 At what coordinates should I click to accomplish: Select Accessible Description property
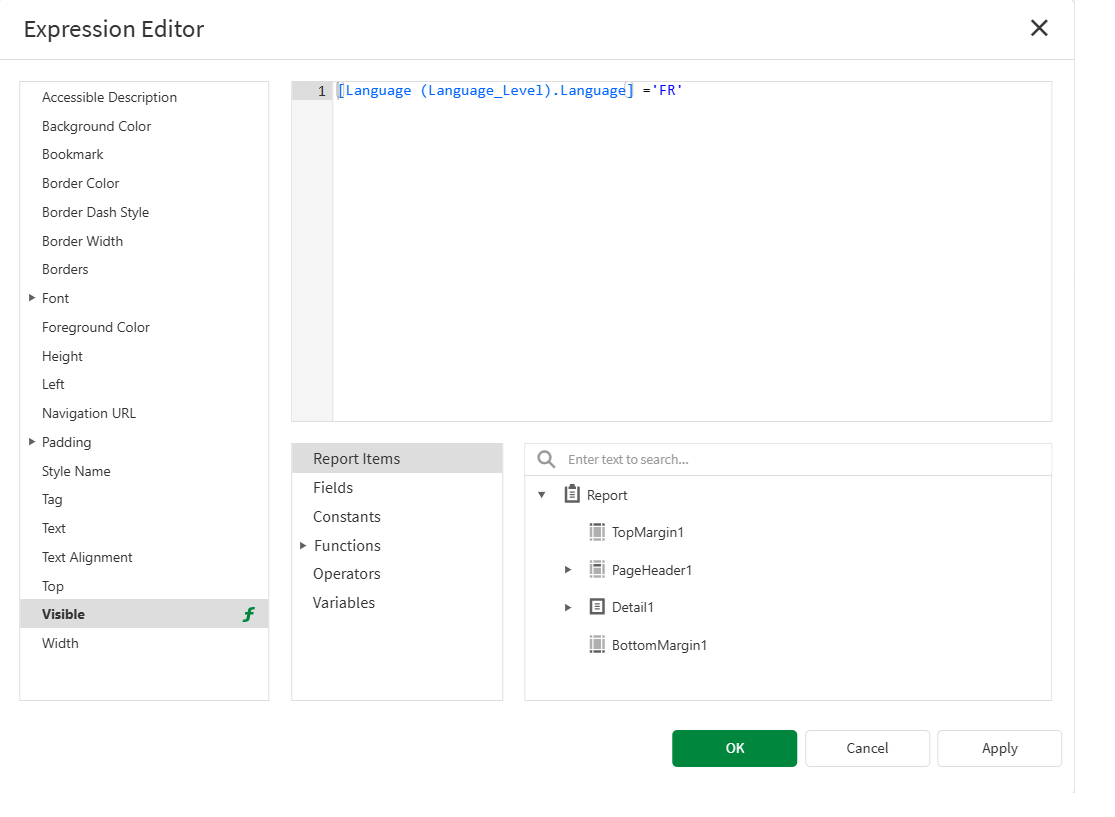point(110,97)
